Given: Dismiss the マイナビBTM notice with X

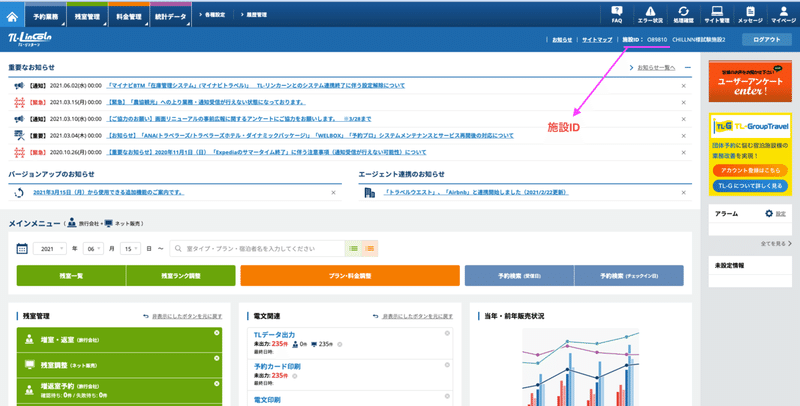Looking at the screenshot, I should pyautogui.click(x=683, y=87).
